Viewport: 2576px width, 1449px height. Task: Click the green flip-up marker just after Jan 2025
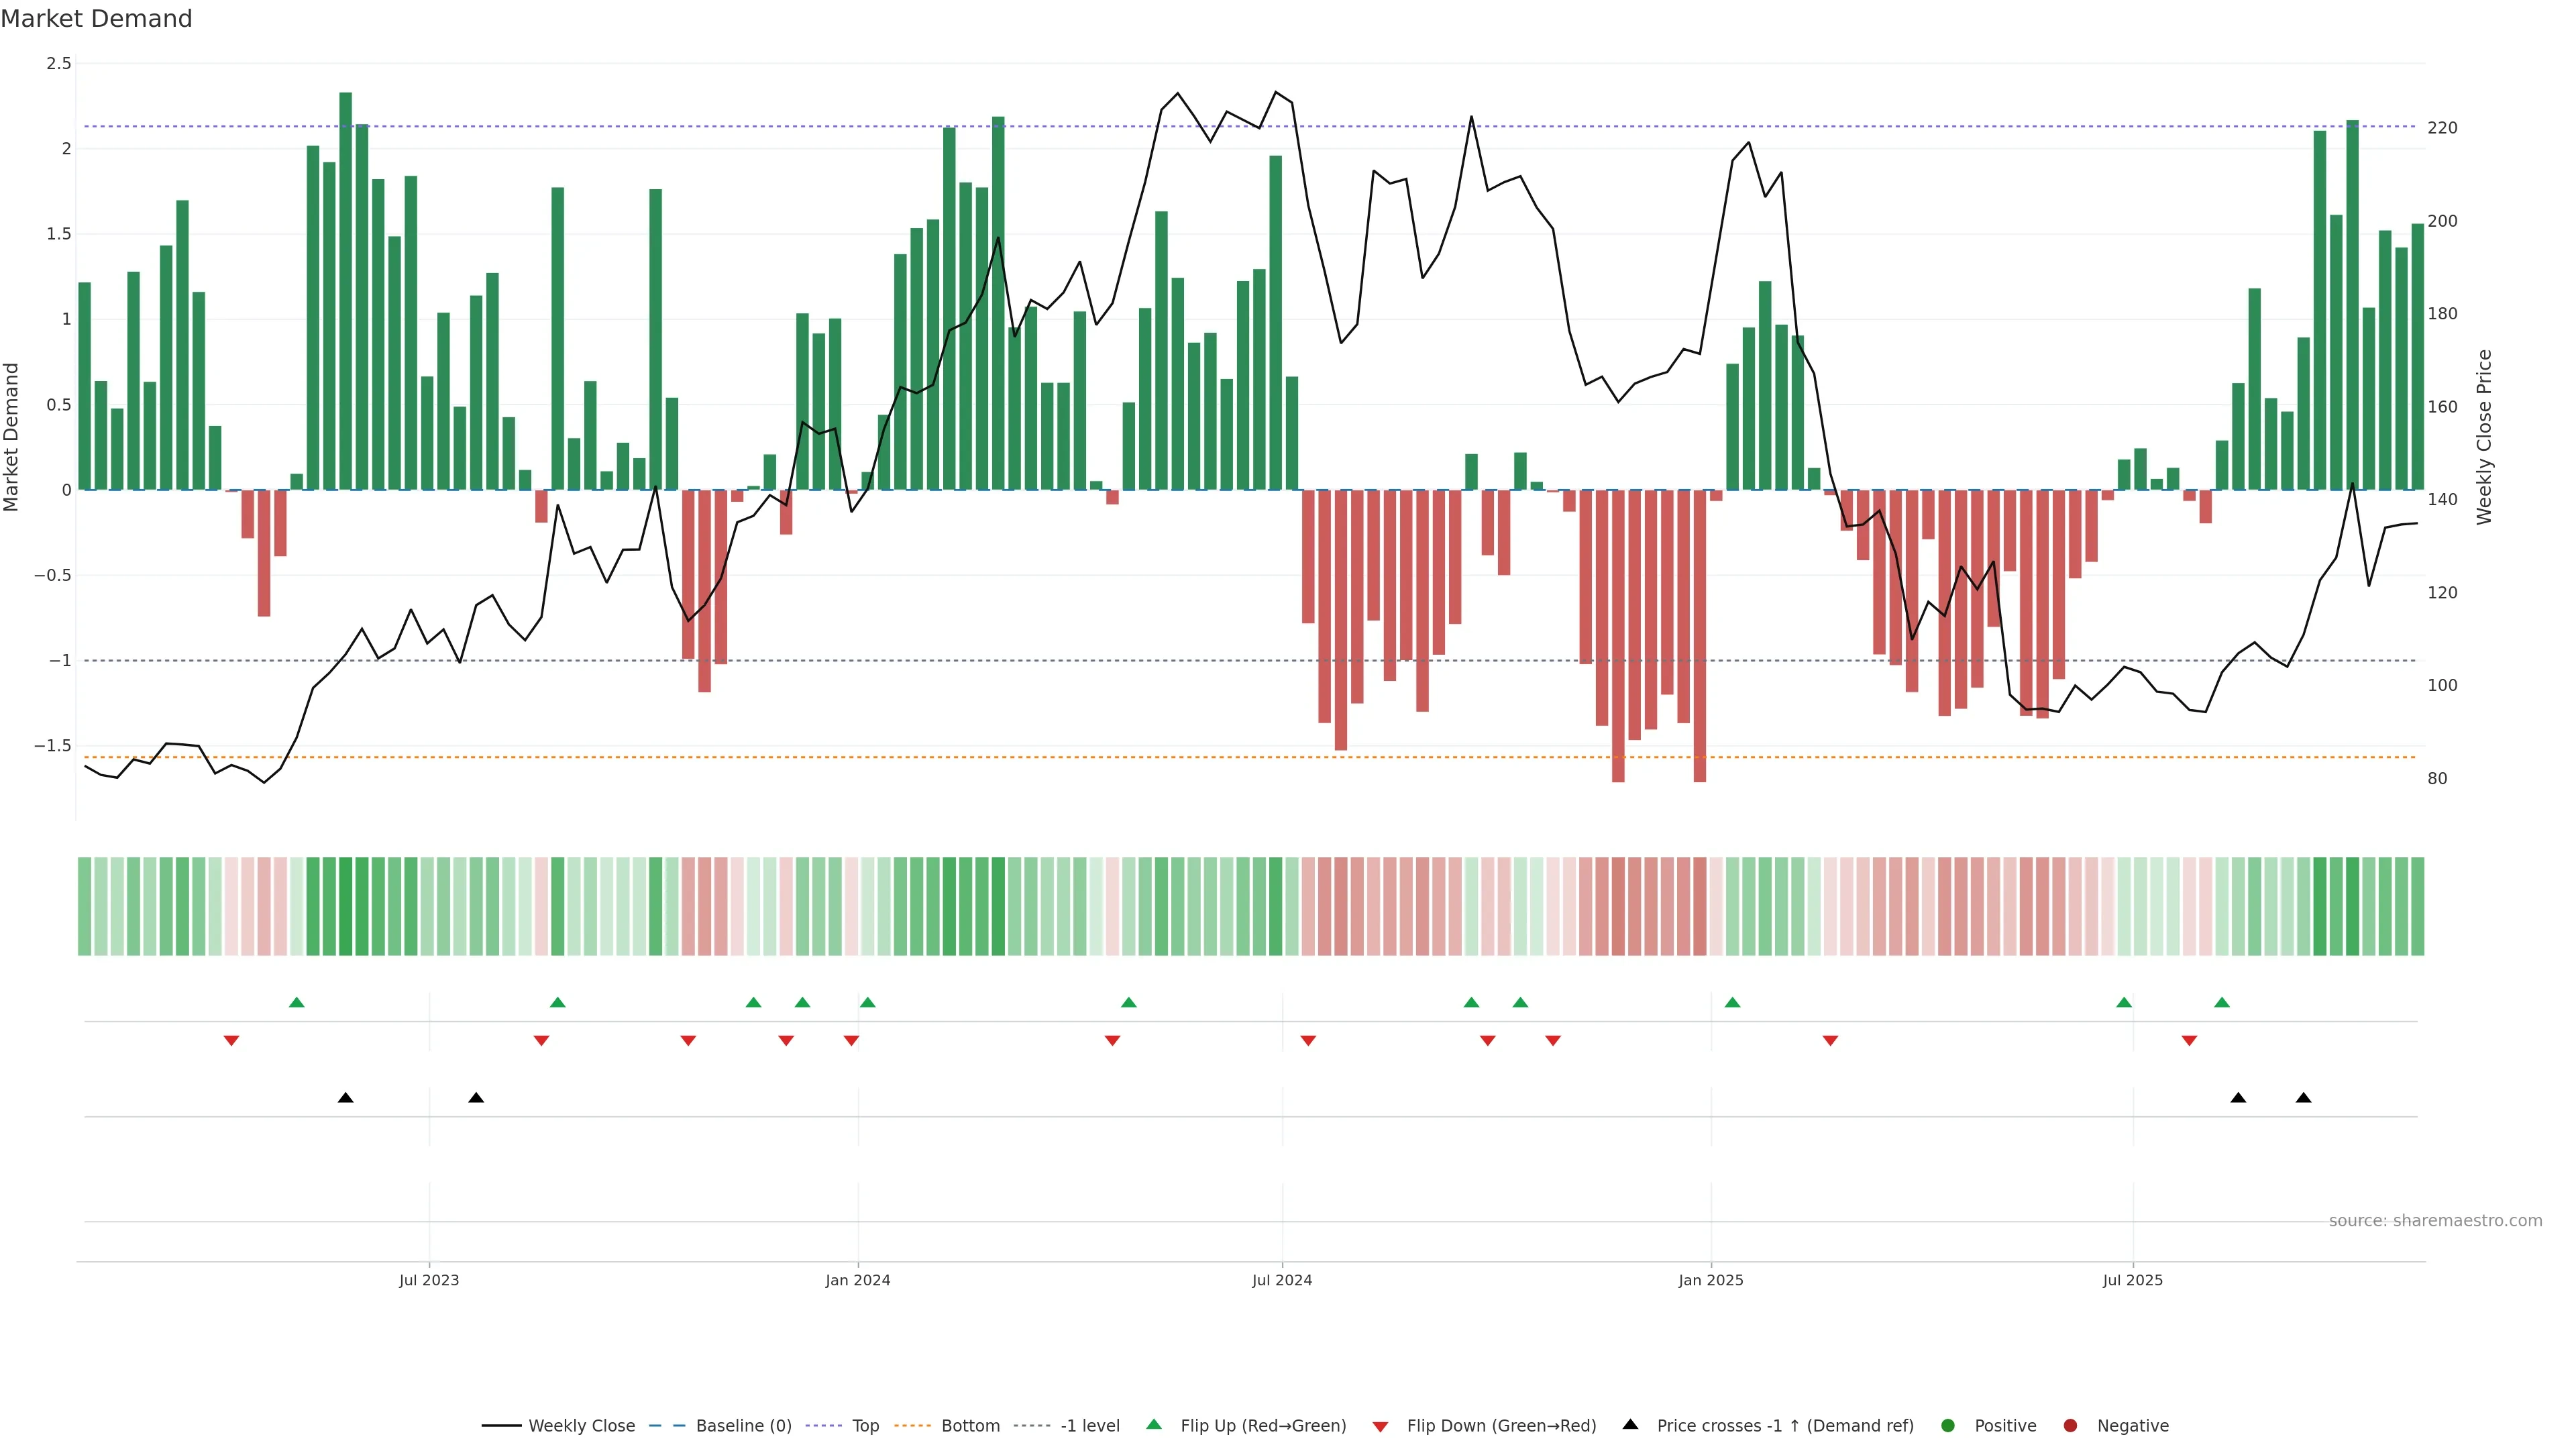pos(1732,1002)
